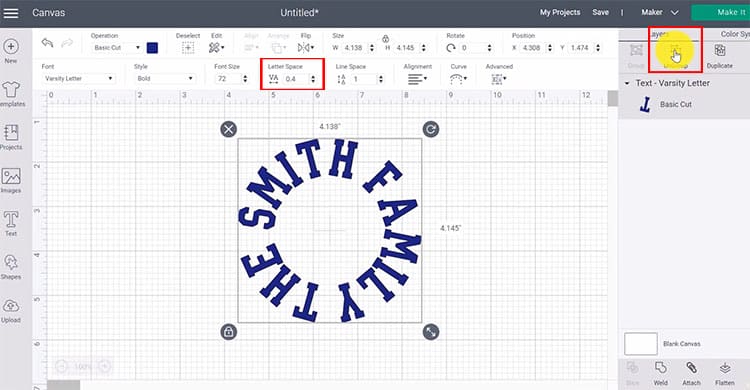Click the Undo arrow icon
750x390 pixels.
[x=47, y=43]
